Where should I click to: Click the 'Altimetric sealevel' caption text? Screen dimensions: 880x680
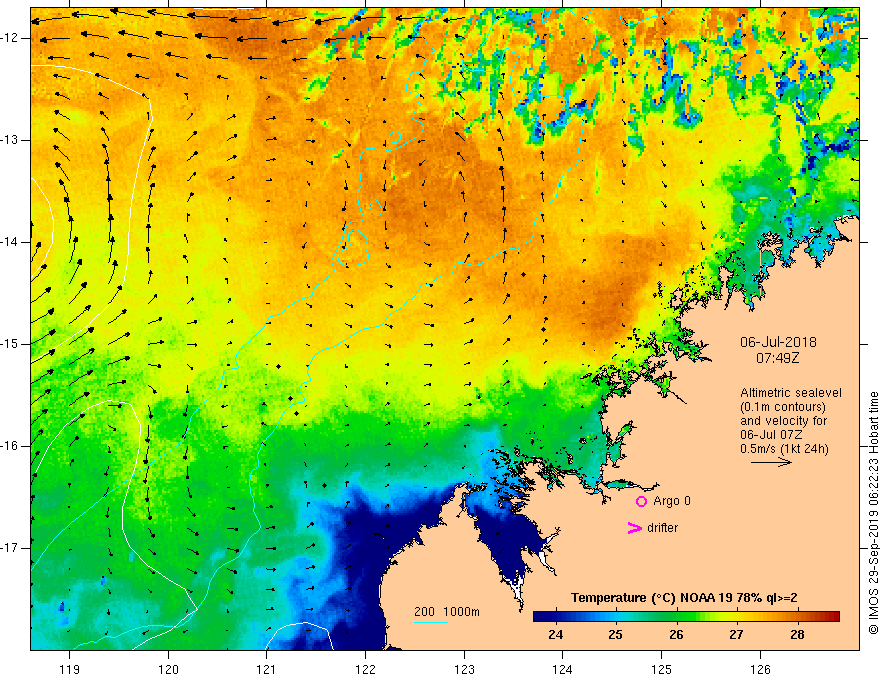tap(791, 393)
